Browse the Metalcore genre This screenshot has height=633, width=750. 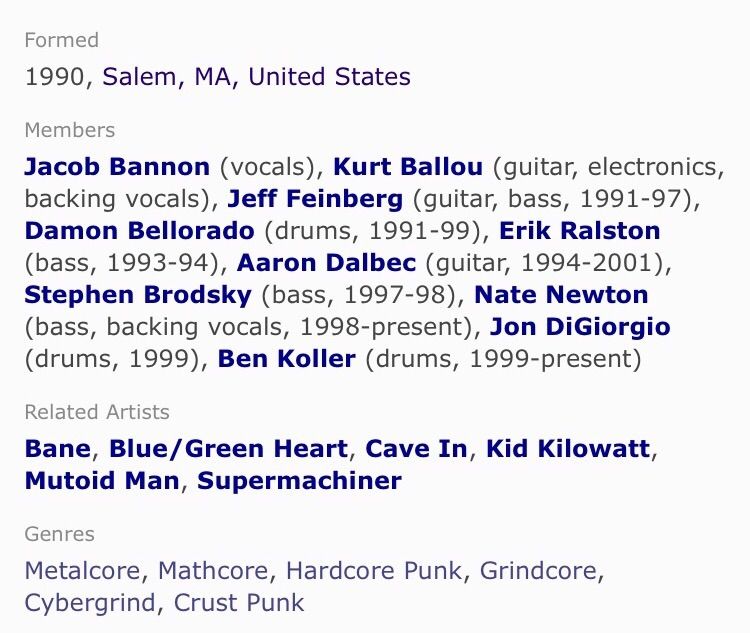[x=82, y=571]
